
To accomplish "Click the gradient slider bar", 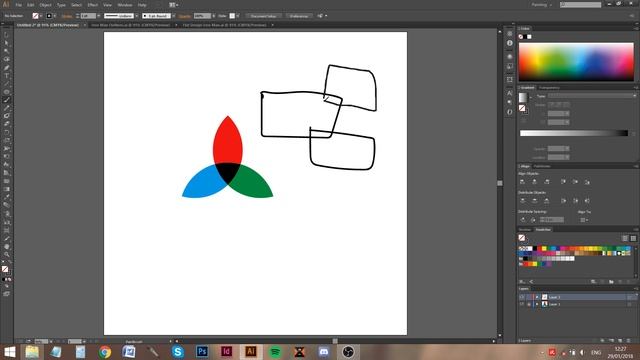I will click(573, 133).
